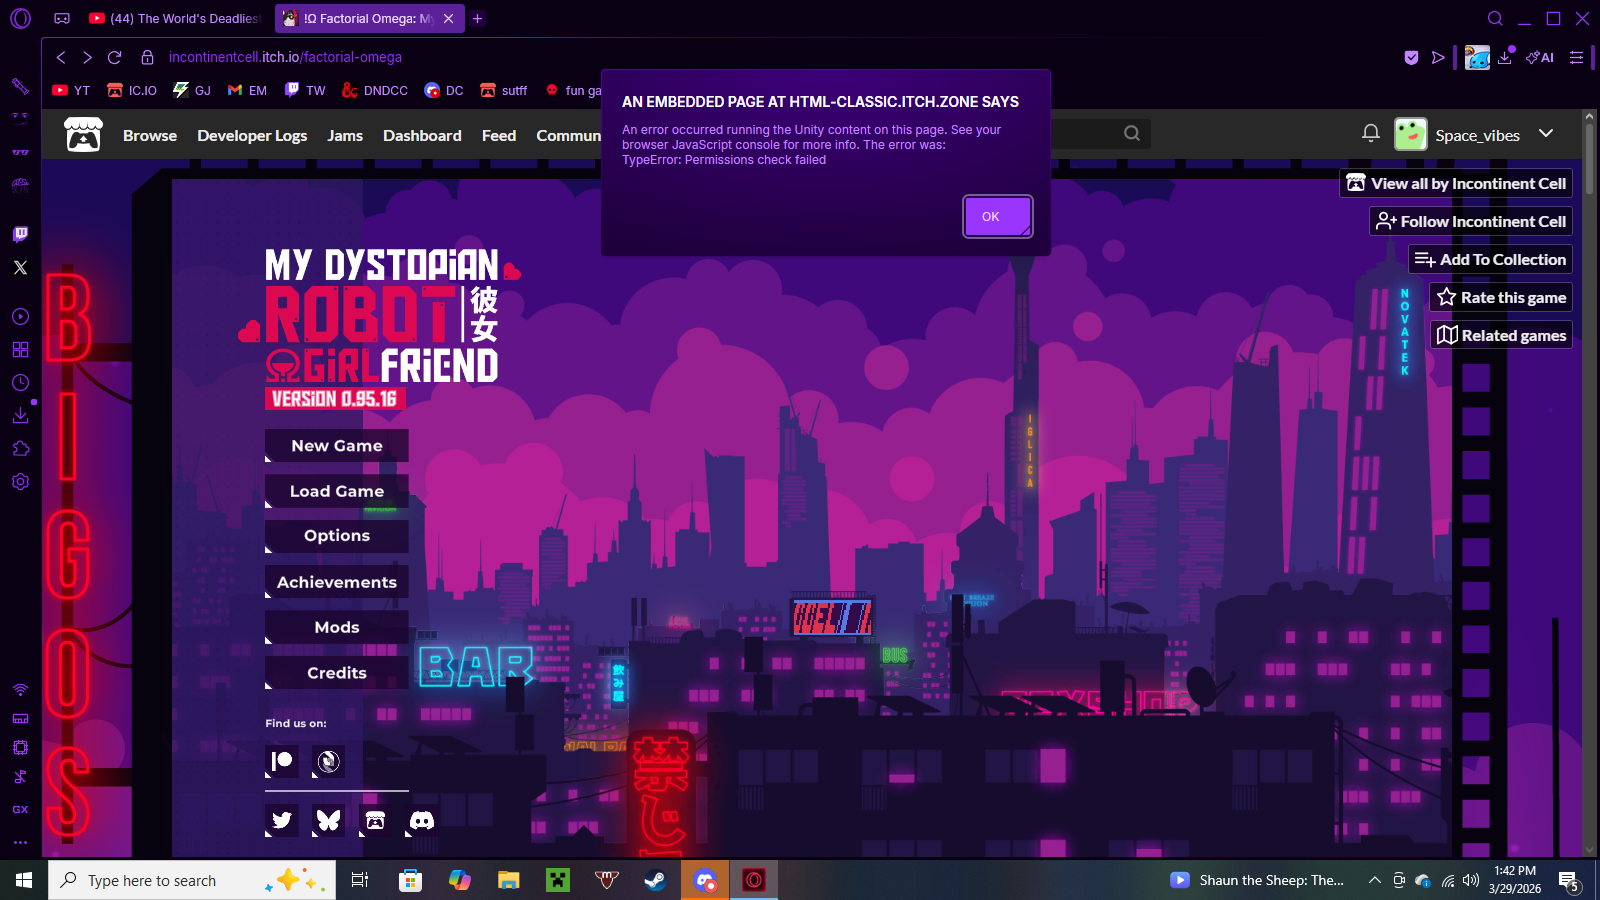Close the IQ Factorial Omega tab

coord(449,18)
